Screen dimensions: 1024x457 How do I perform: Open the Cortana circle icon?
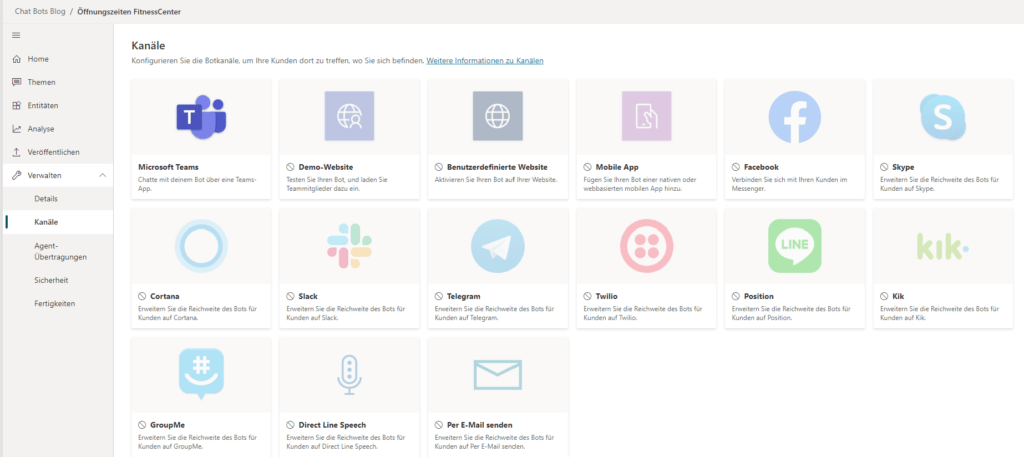click(201, 245)
